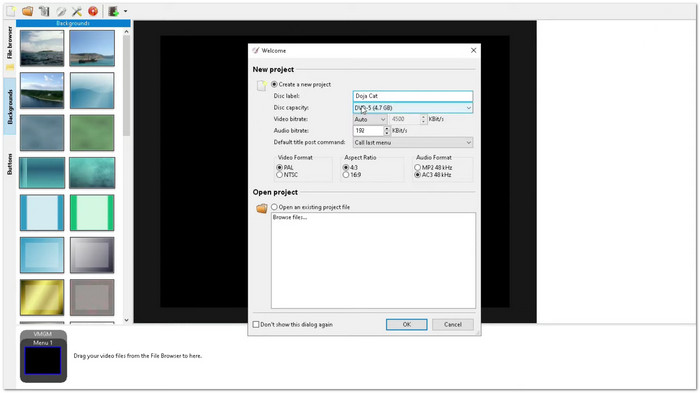Pick the cloudy coast background thumbnail
Viewport: 700px width, 393px height.
[x=42, y=48]
